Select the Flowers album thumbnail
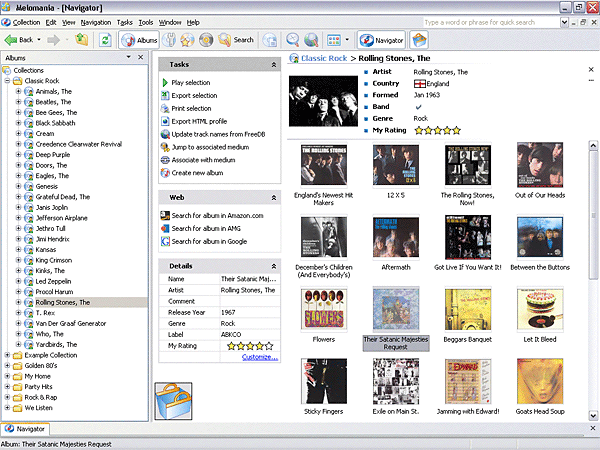Viewport: 600px width, 450px height. point(324,309)
